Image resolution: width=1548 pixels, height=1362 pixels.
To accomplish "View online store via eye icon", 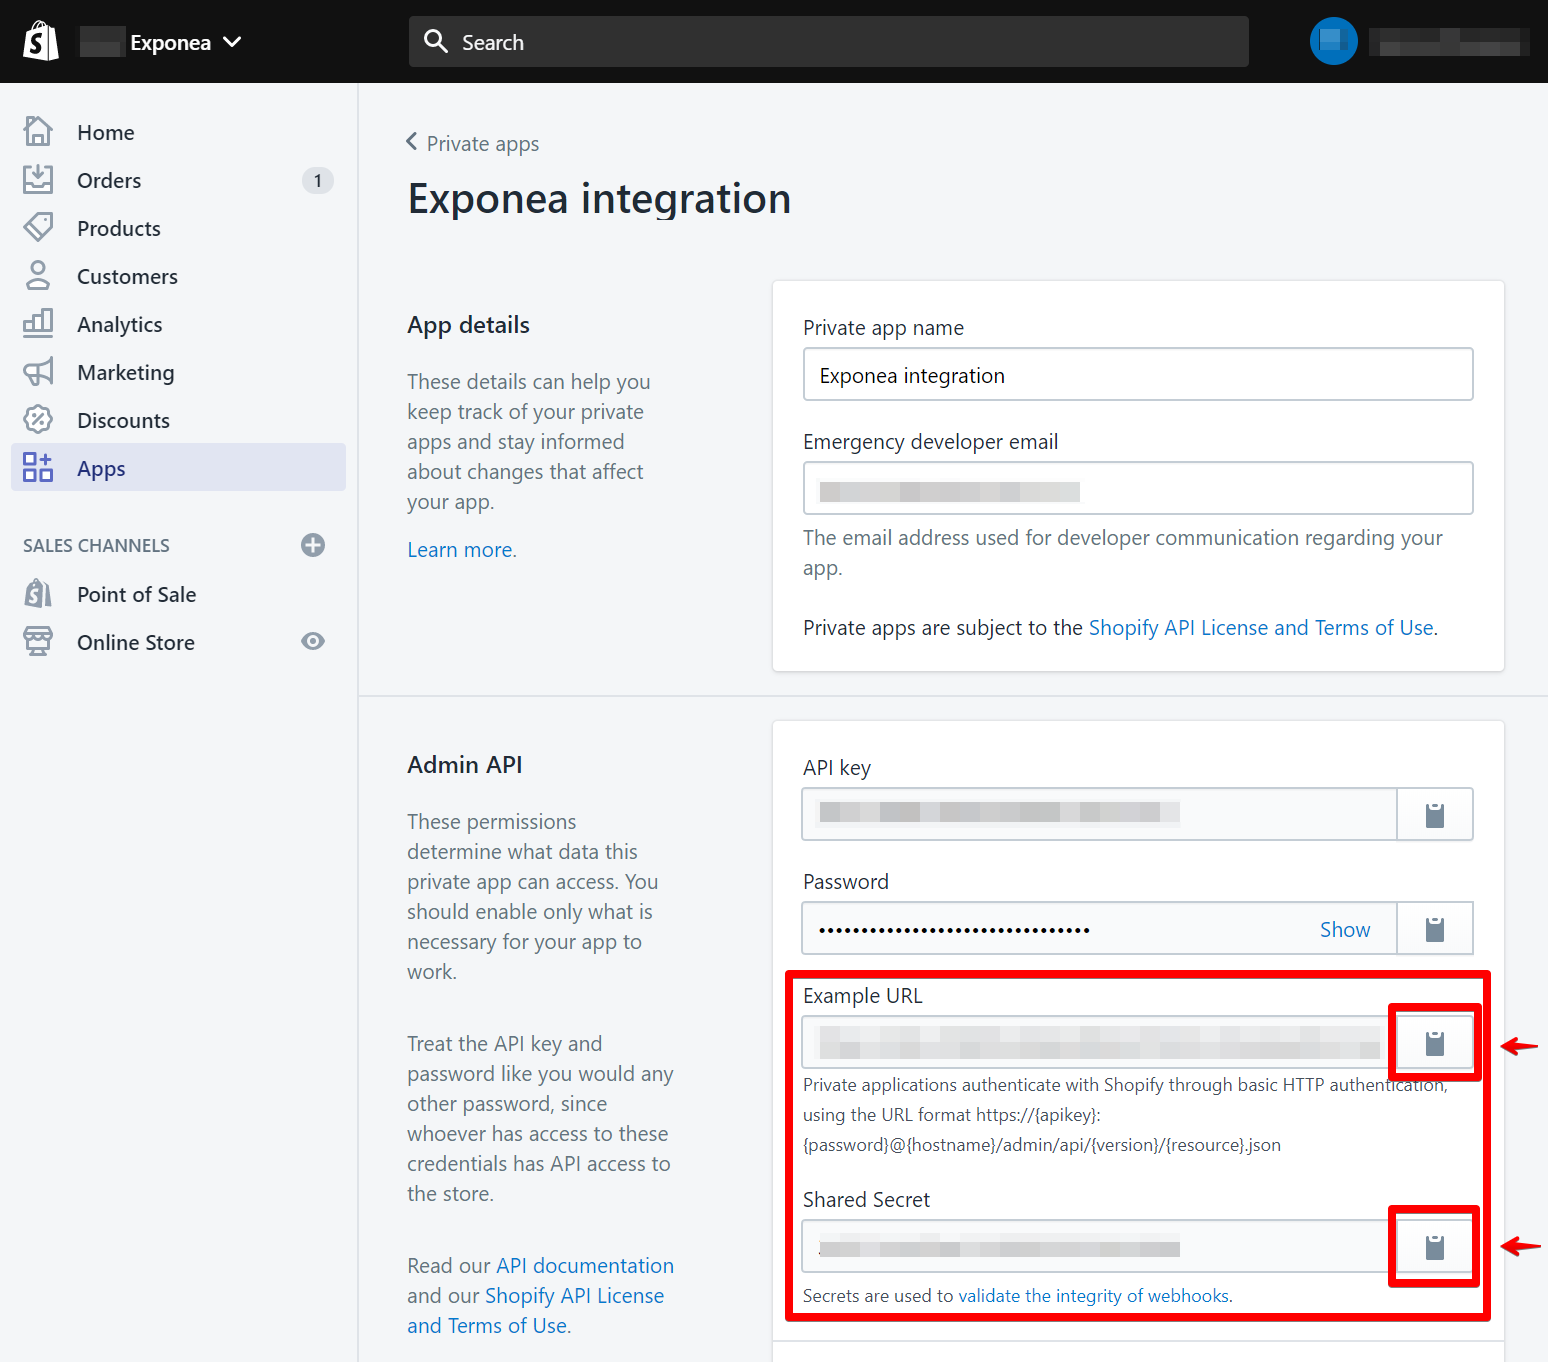I will point(313,641).
